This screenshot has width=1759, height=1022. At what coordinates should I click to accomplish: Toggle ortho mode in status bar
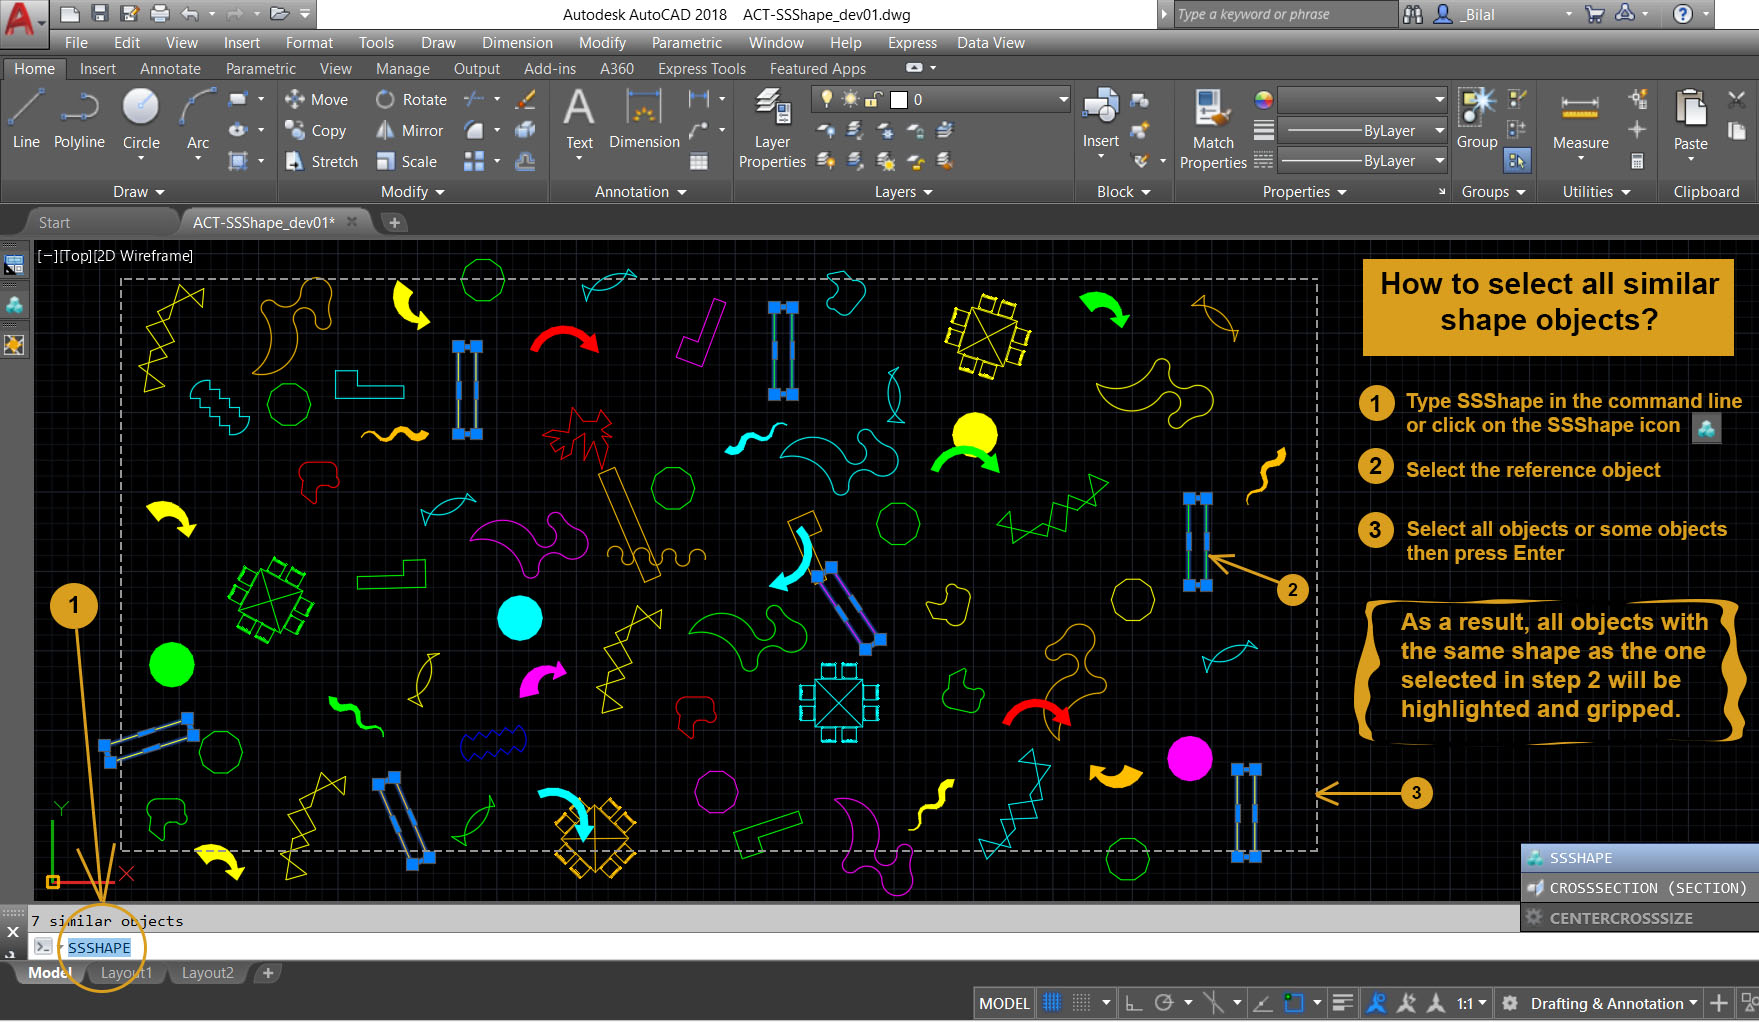(1133, 1003)
